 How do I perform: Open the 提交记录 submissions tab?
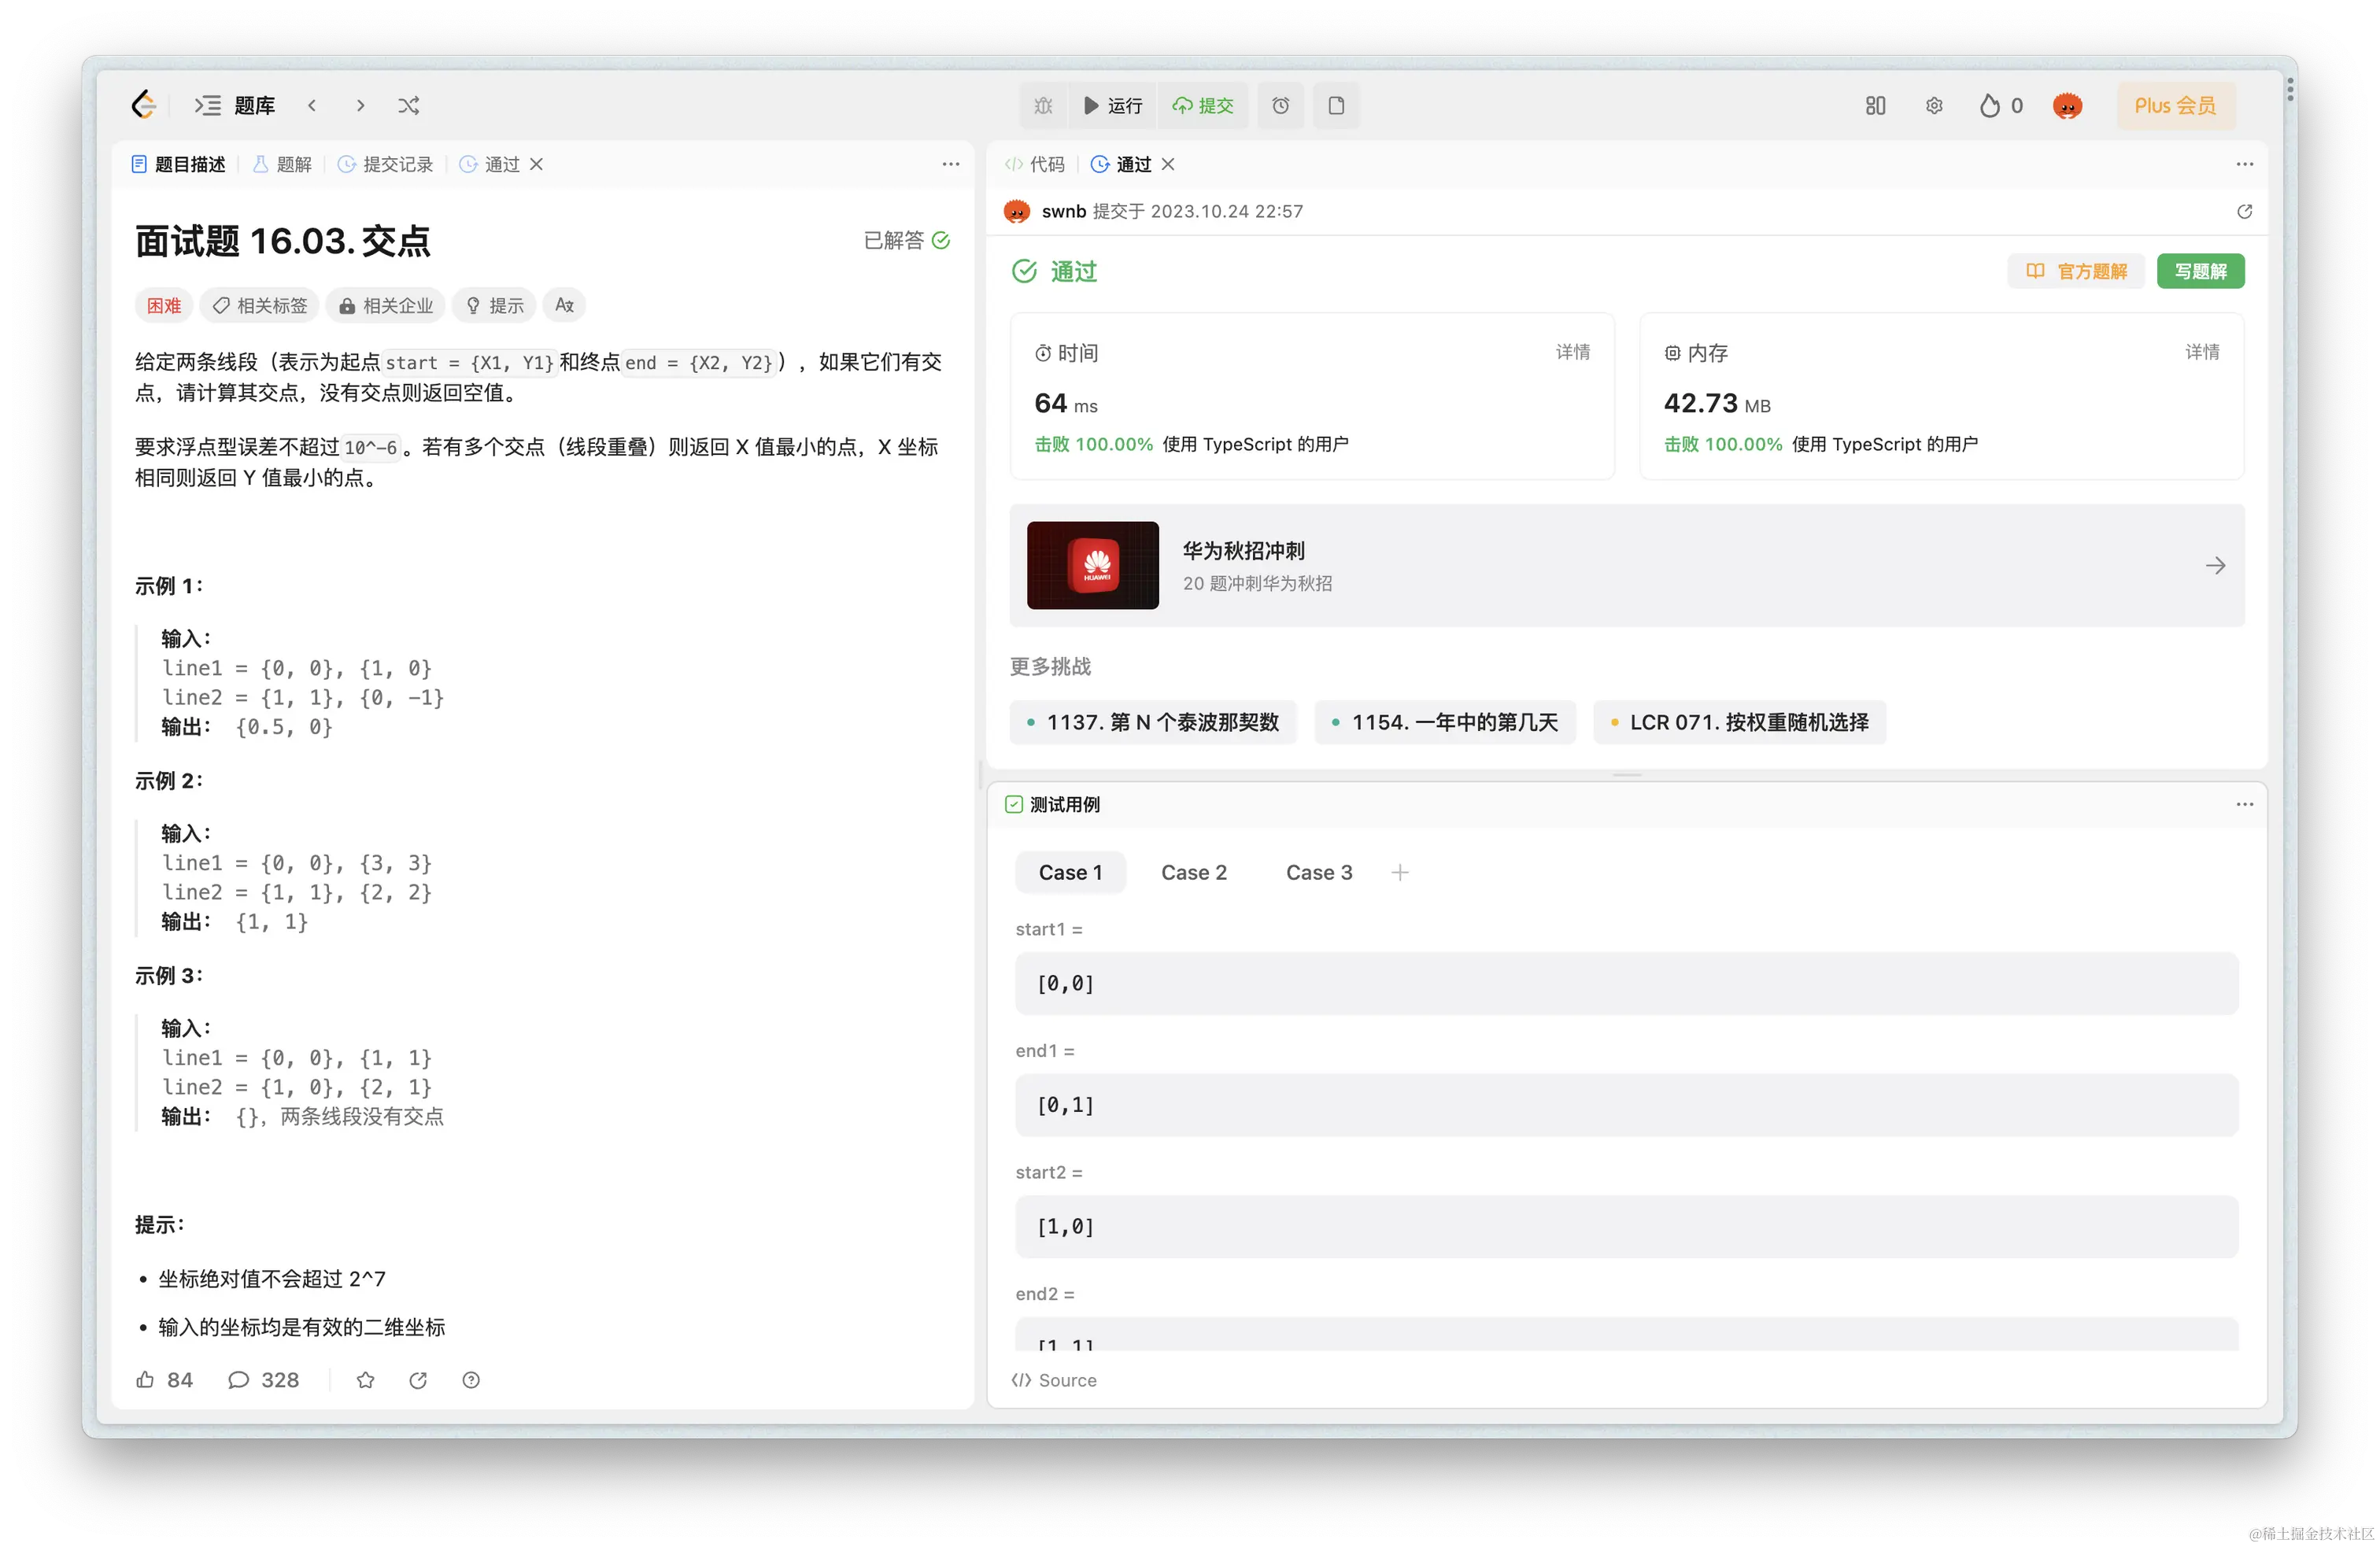[x=386, y=164]
